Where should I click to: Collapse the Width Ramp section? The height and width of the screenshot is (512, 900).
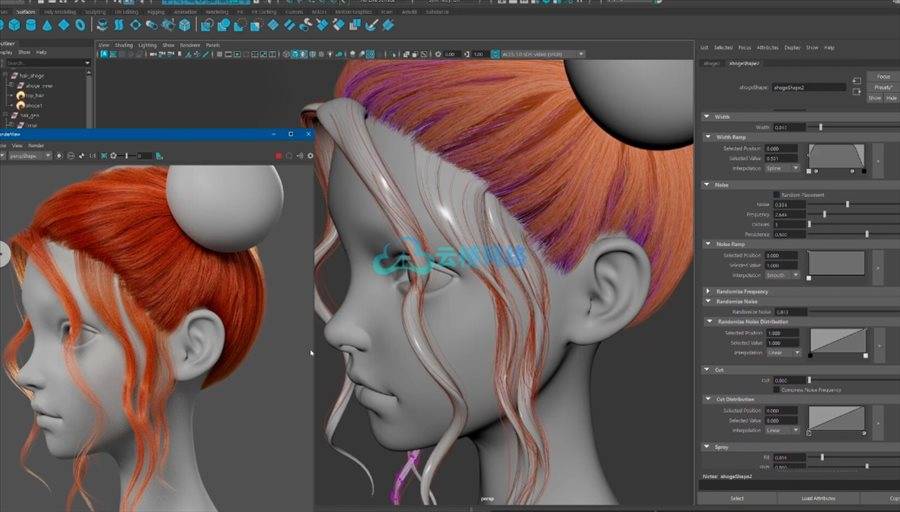click(x=707, y=137)
